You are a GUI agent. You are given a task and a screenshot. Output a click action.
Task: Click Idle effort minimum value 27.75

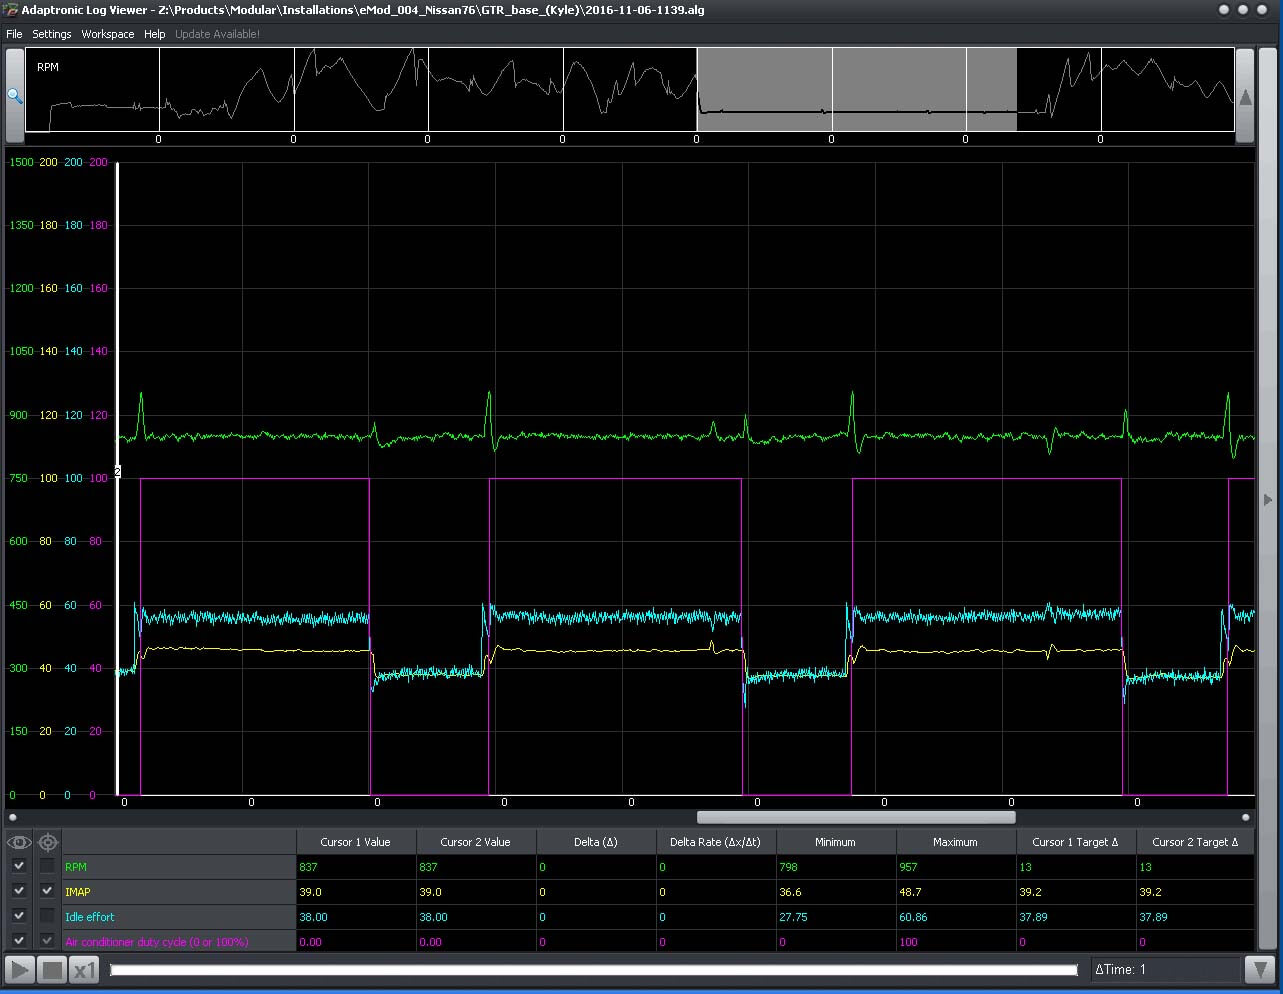[x=793, y=917]
